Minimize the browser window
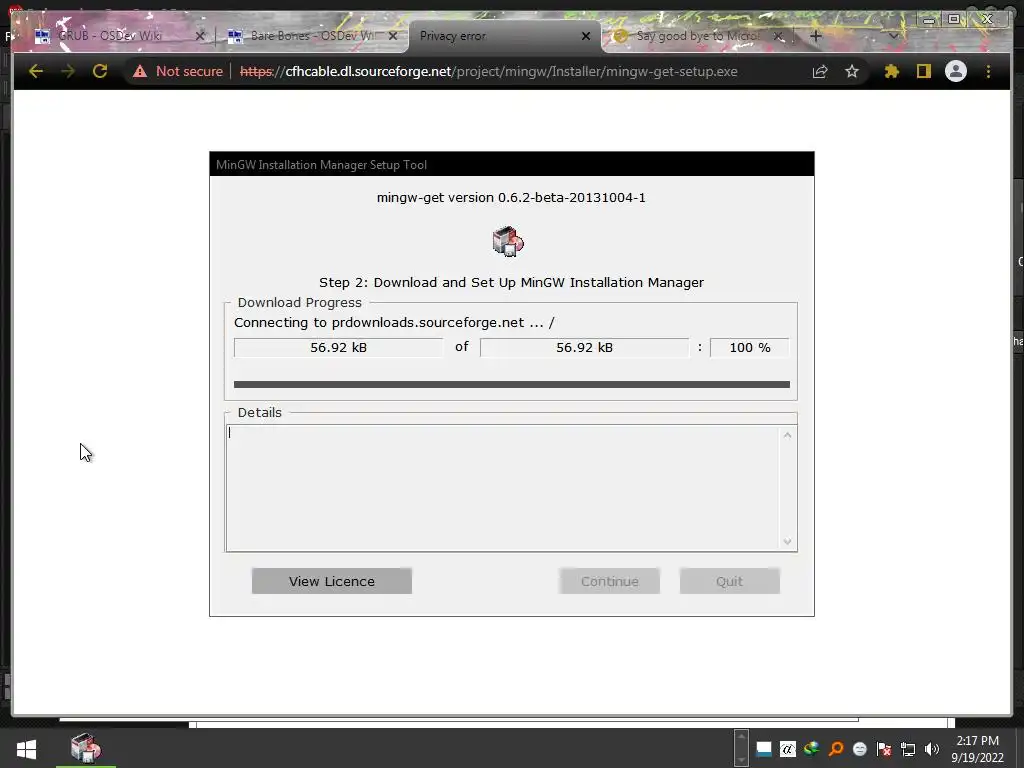This screenshot has height=768, width=1024. [x=929, y=20]
